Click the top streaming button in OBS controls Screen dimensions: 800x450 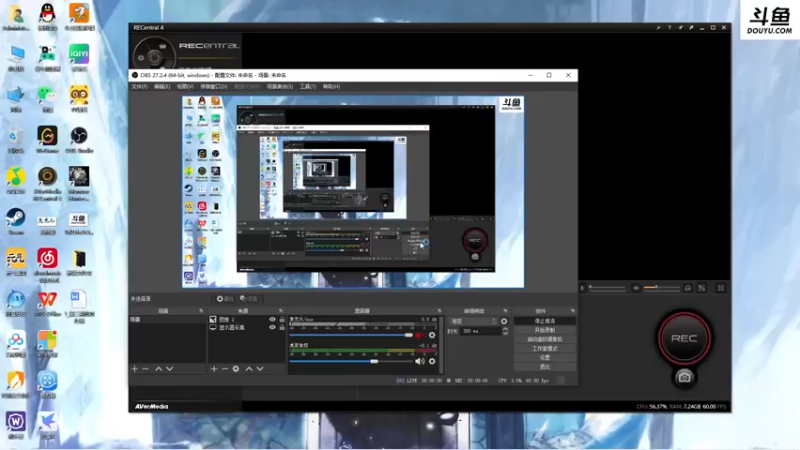[545, 321]
